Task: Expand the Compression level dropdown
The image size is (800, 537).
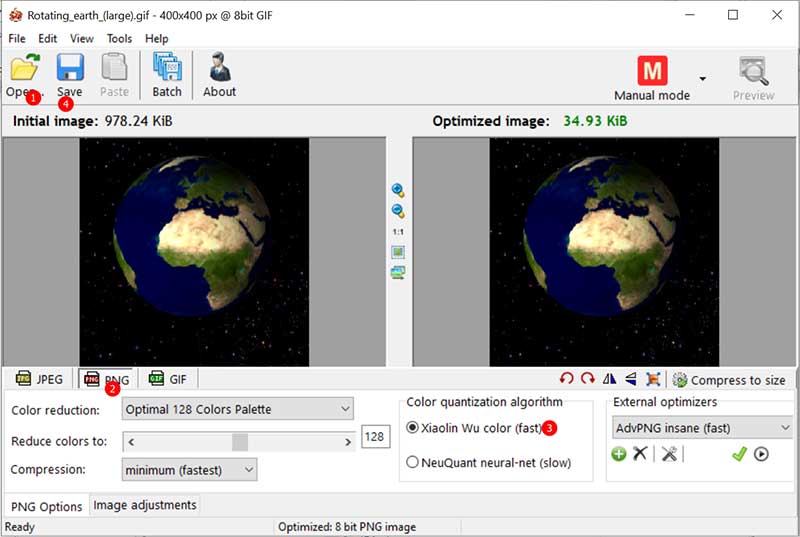Action: point(189,470)
